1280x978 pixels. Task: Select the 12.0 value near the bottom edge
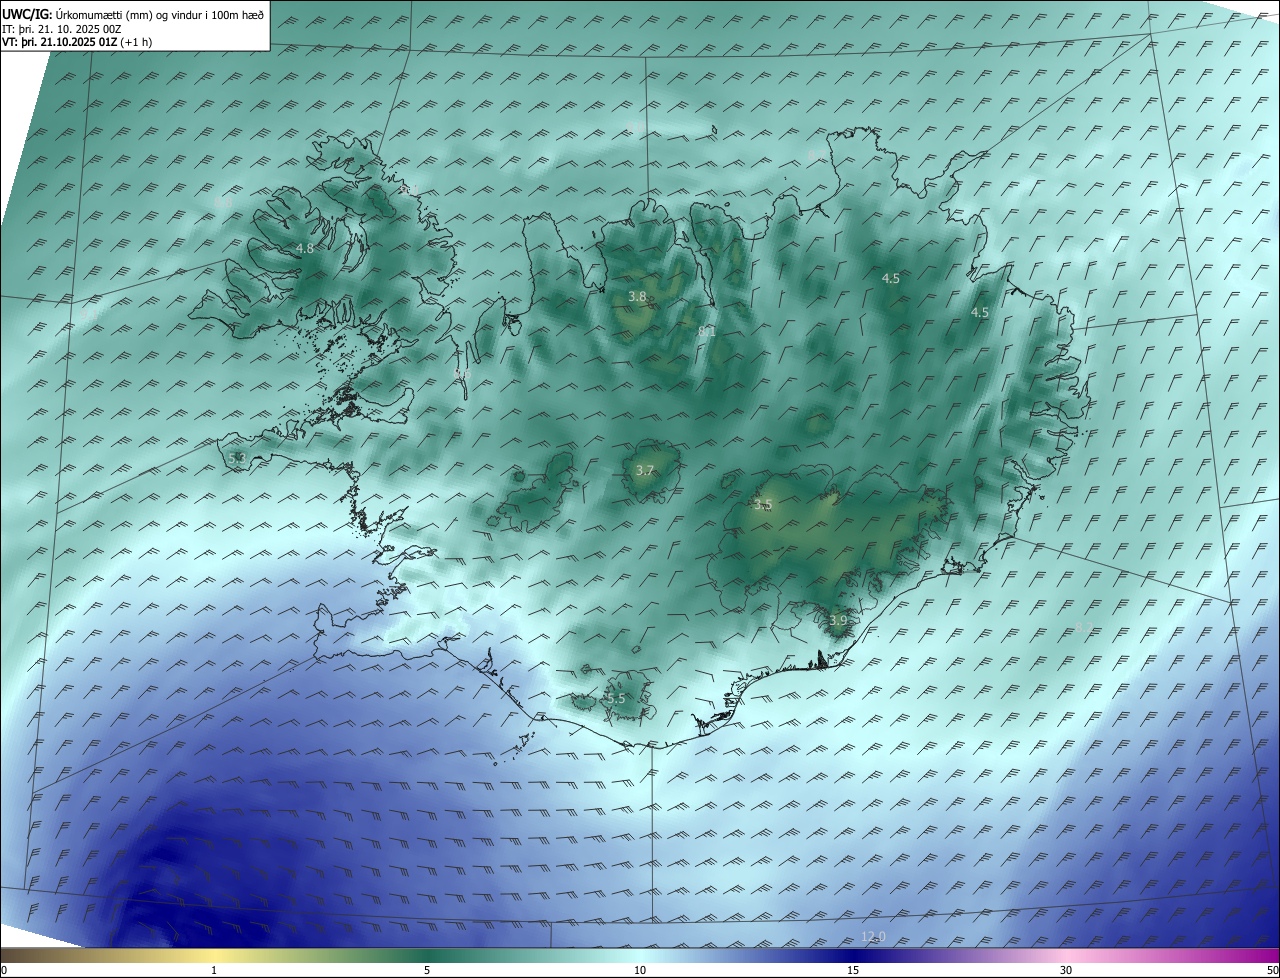tap(873, 936)
